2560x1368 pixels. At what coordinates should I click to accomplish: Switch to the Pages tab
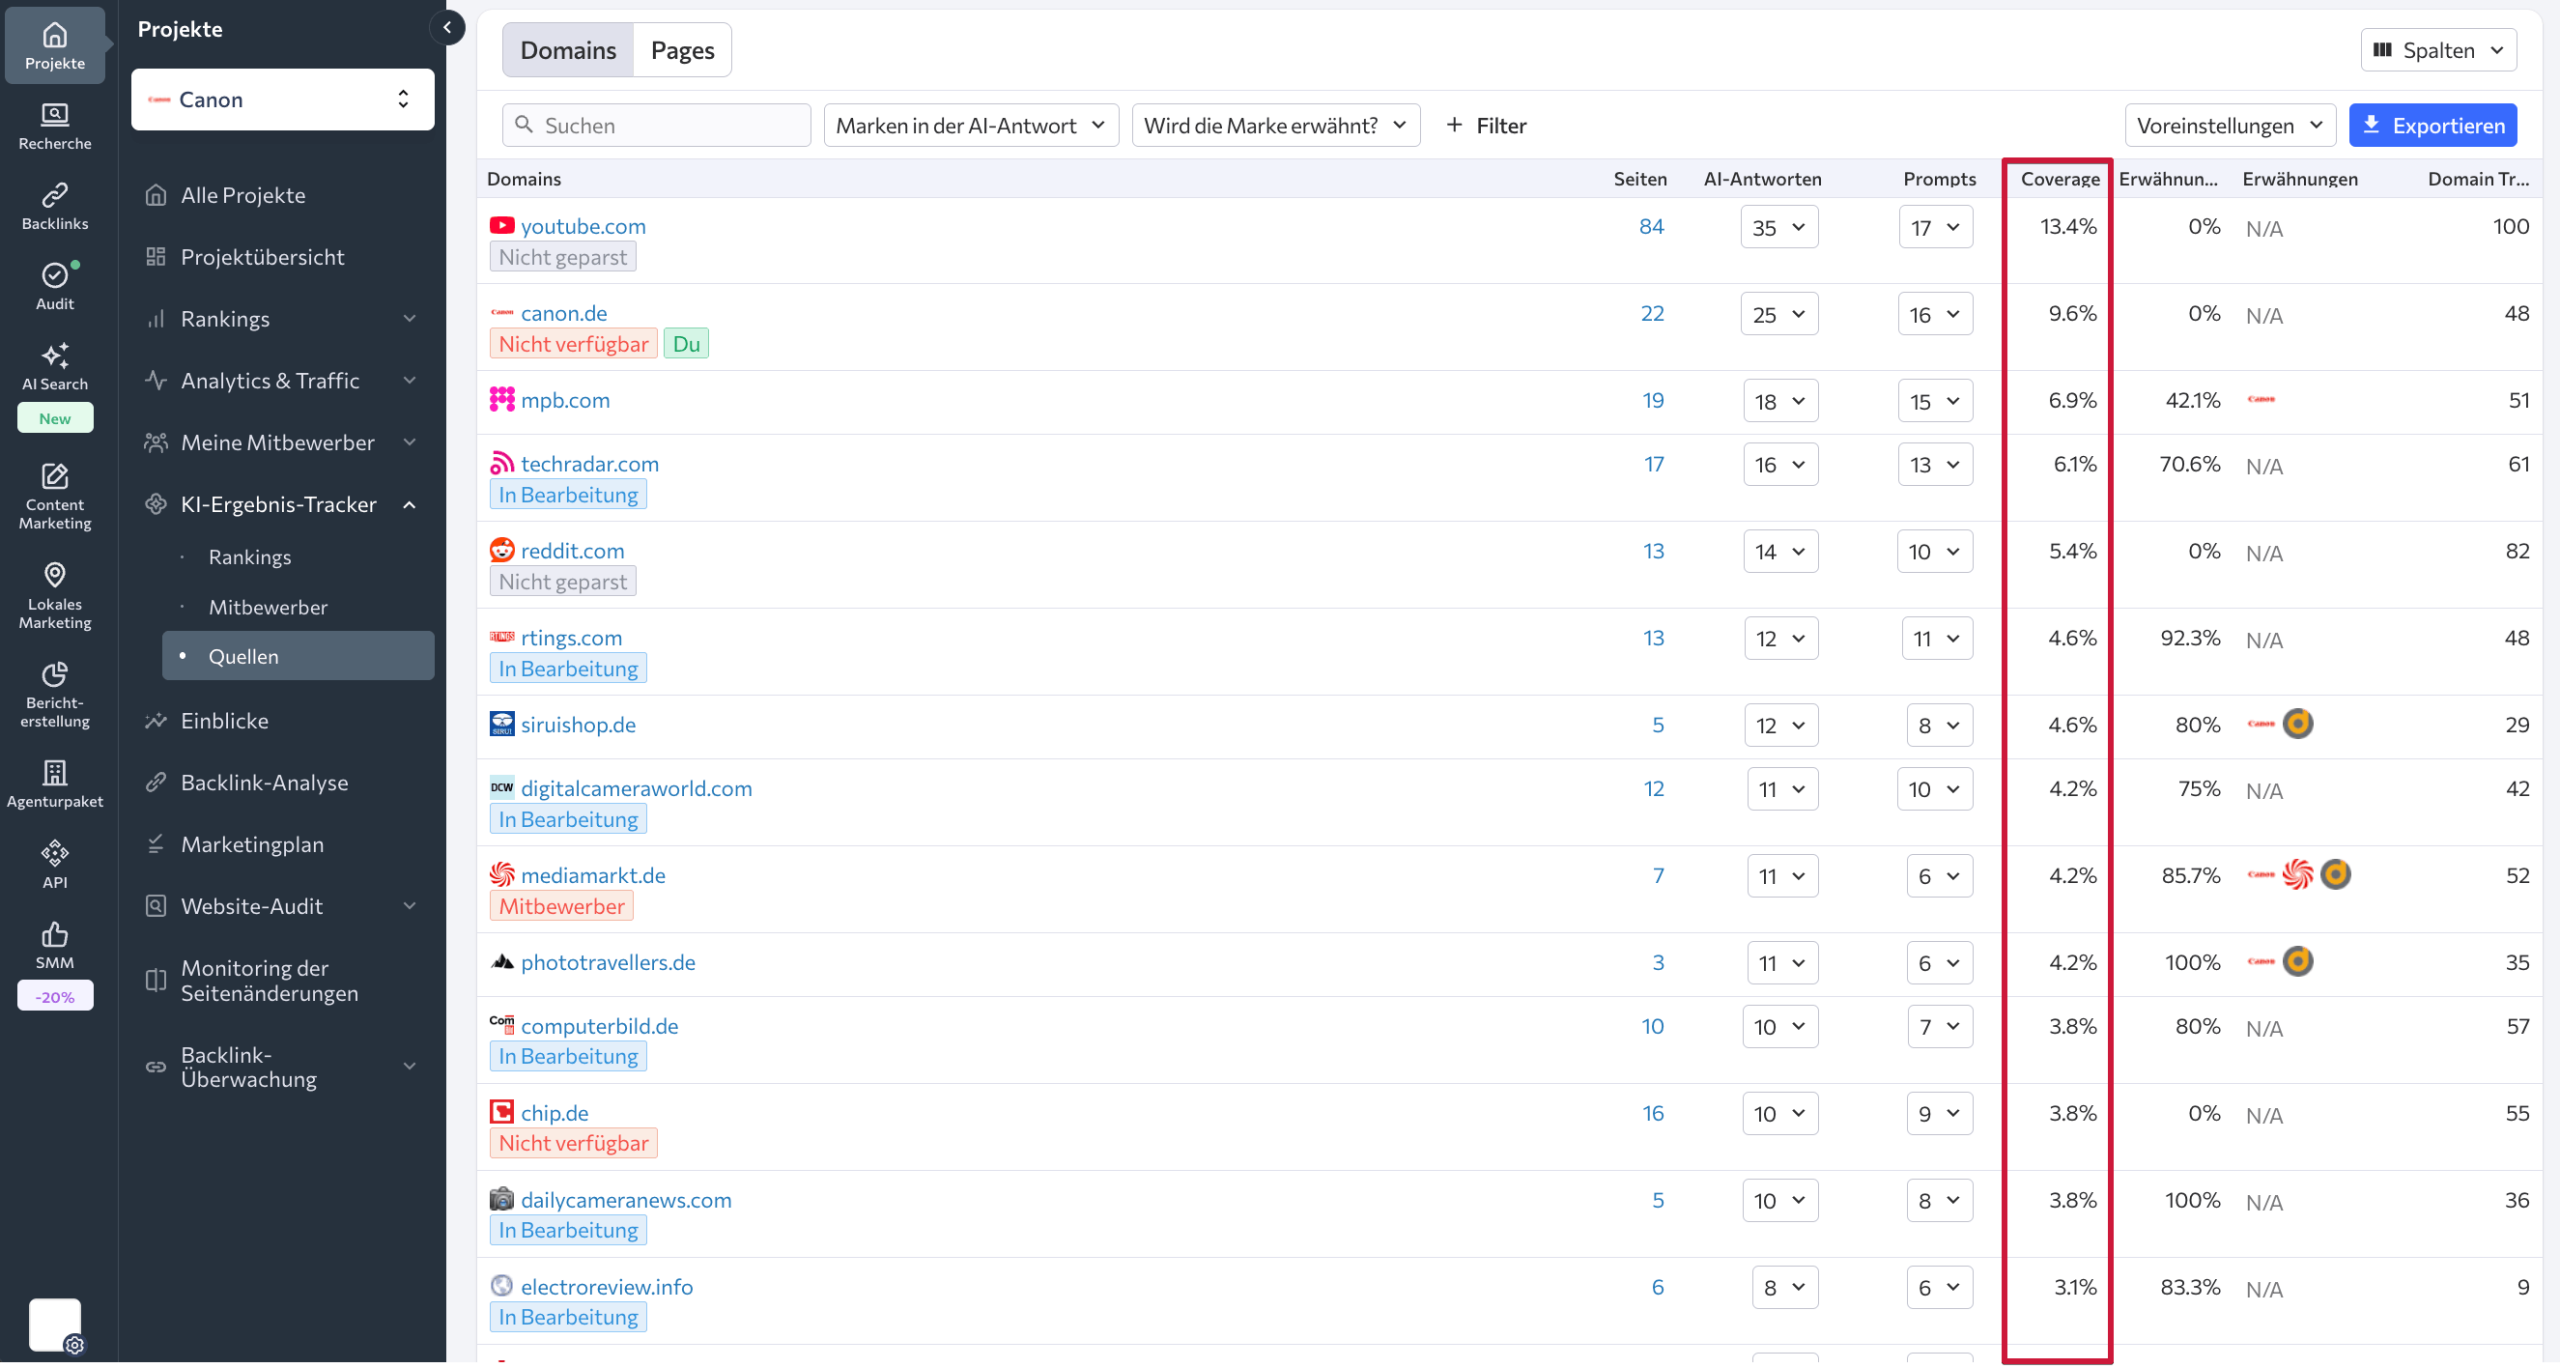pyautogui.click(x=682, y=50)
